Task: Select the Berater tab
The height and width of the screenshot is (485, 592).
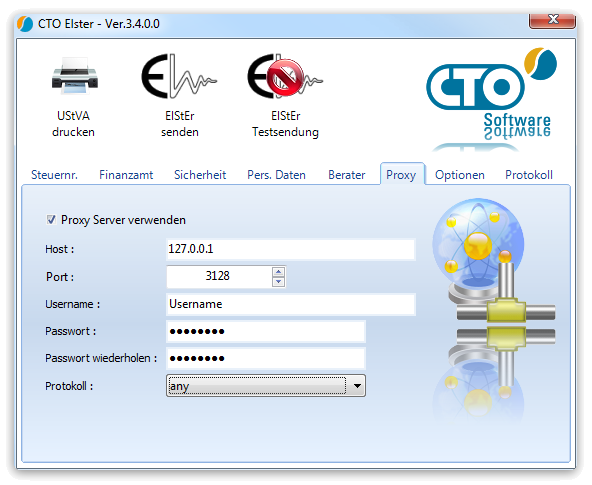Action: tap(347, 175)
